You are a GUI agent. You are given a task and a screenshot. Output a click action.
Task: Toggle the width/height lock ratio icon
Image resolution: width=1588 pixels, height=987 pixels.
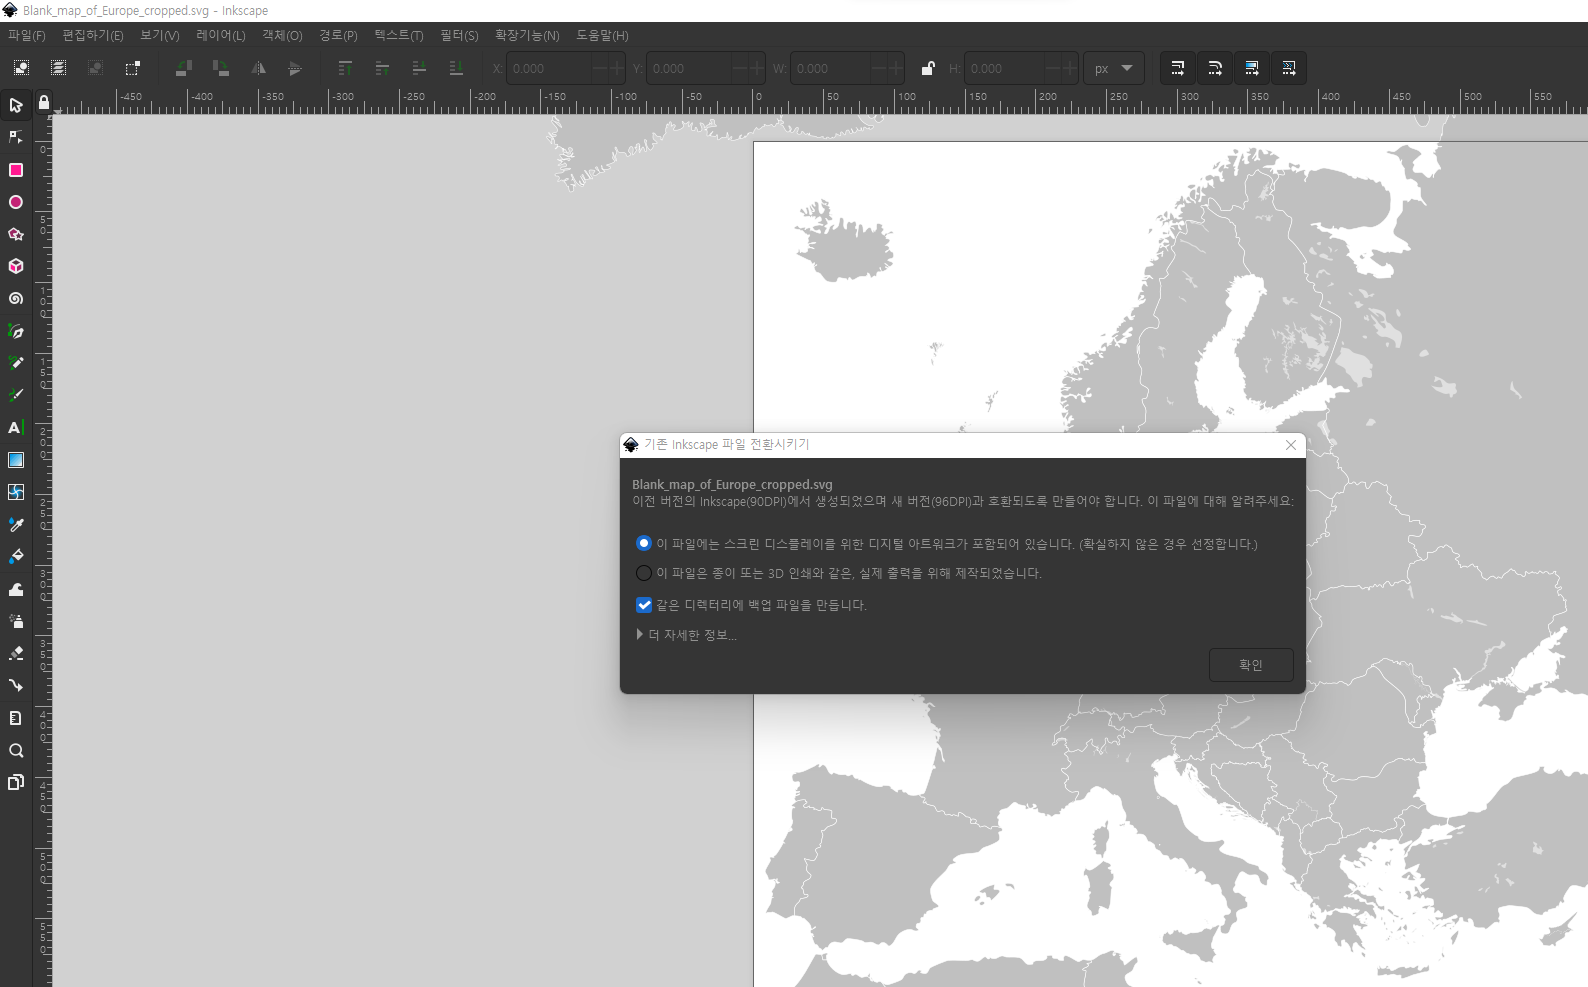click(927, 68)
